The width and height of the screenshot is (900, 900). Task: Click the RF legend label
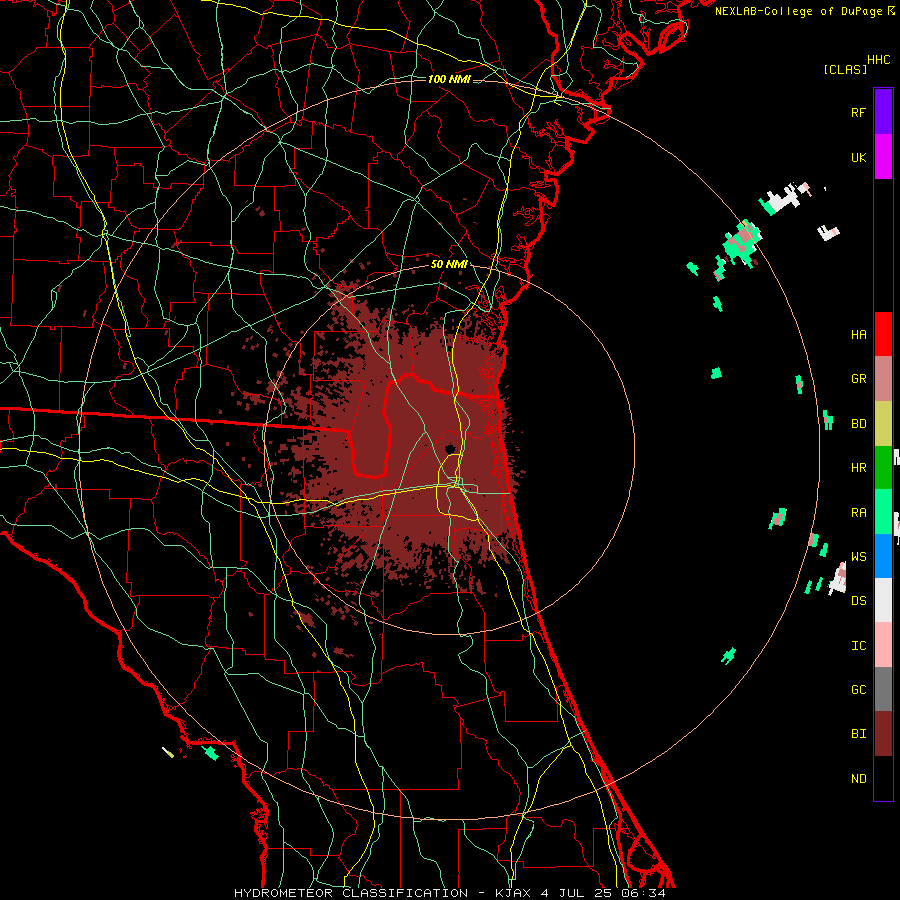(x=858, y=112)
